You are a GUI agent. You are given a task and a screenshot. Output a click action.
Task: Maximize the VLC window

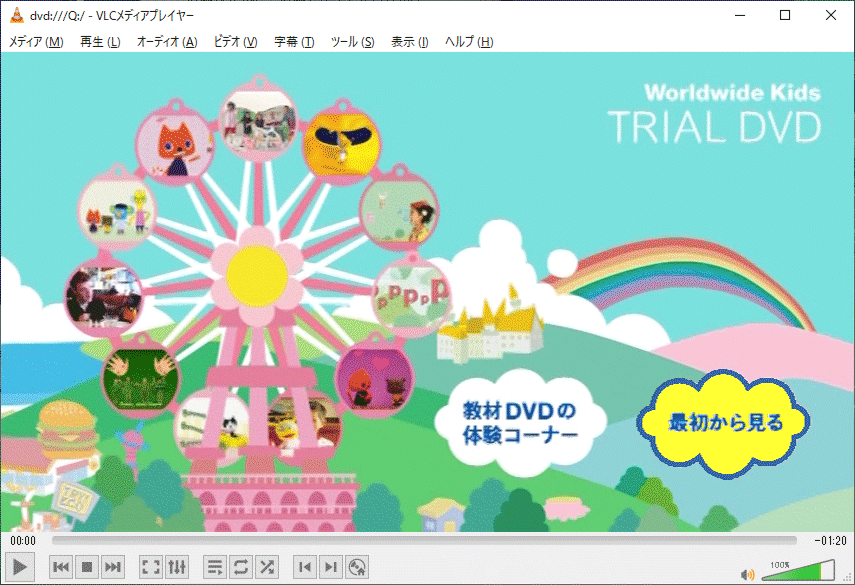[x=785, y=15]
